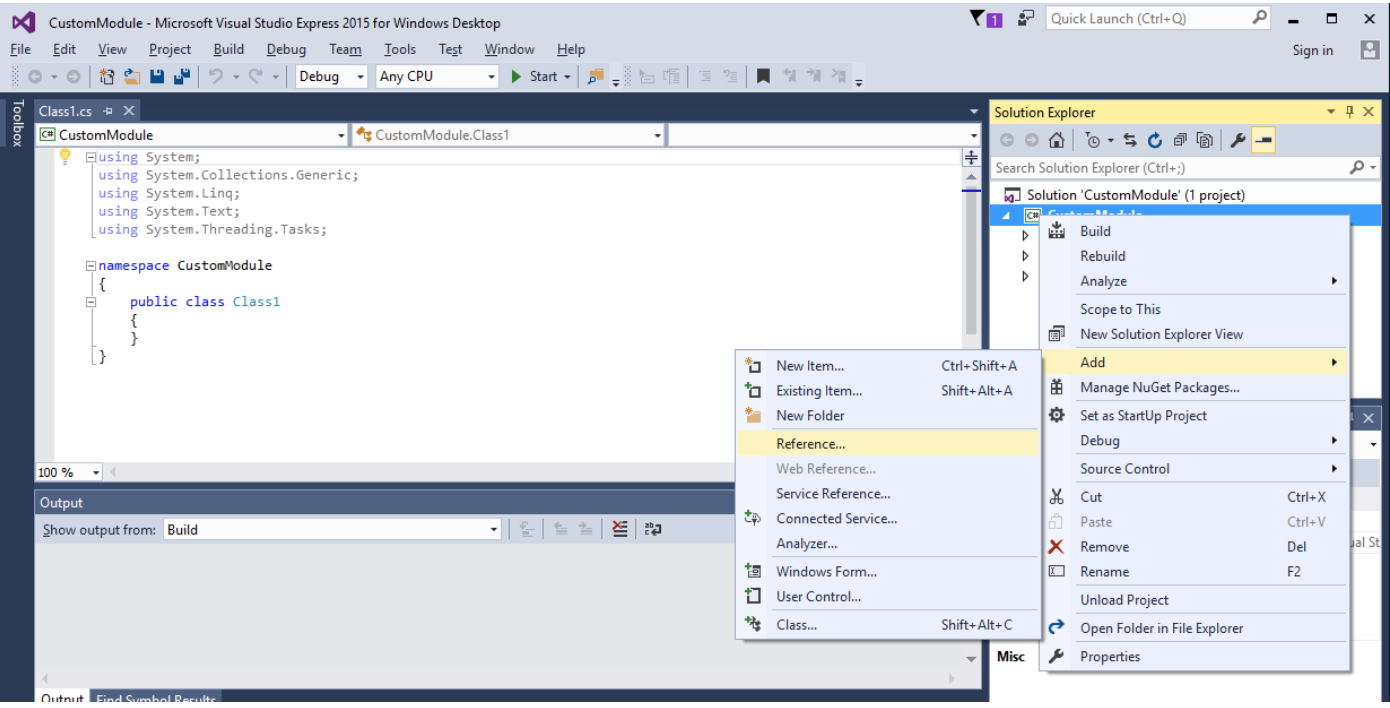Select Manage NuGet Packages... in context menu
1390x708 pixels.
pos(1194,388)
